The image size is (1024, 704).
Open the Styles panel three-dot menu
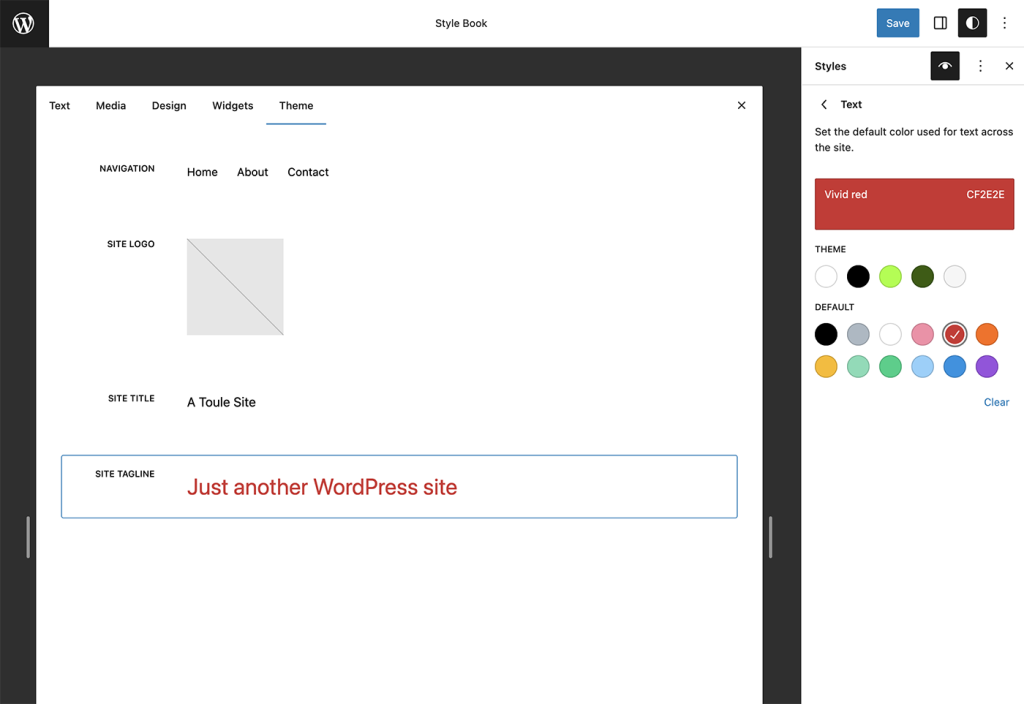tap(980, 66)
